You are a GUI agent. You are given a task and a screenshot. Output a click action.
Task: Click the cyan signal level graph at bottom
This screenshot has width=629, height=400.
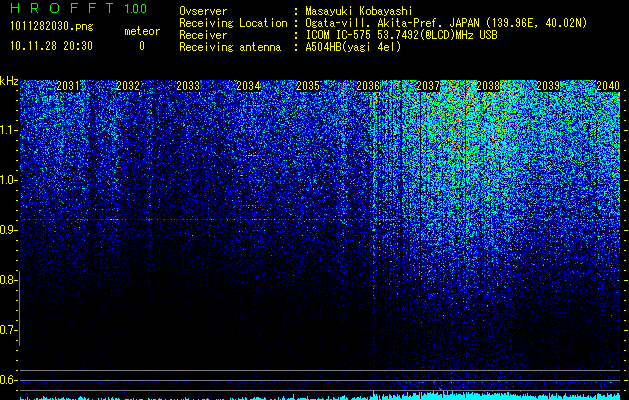tap(320, 396)
